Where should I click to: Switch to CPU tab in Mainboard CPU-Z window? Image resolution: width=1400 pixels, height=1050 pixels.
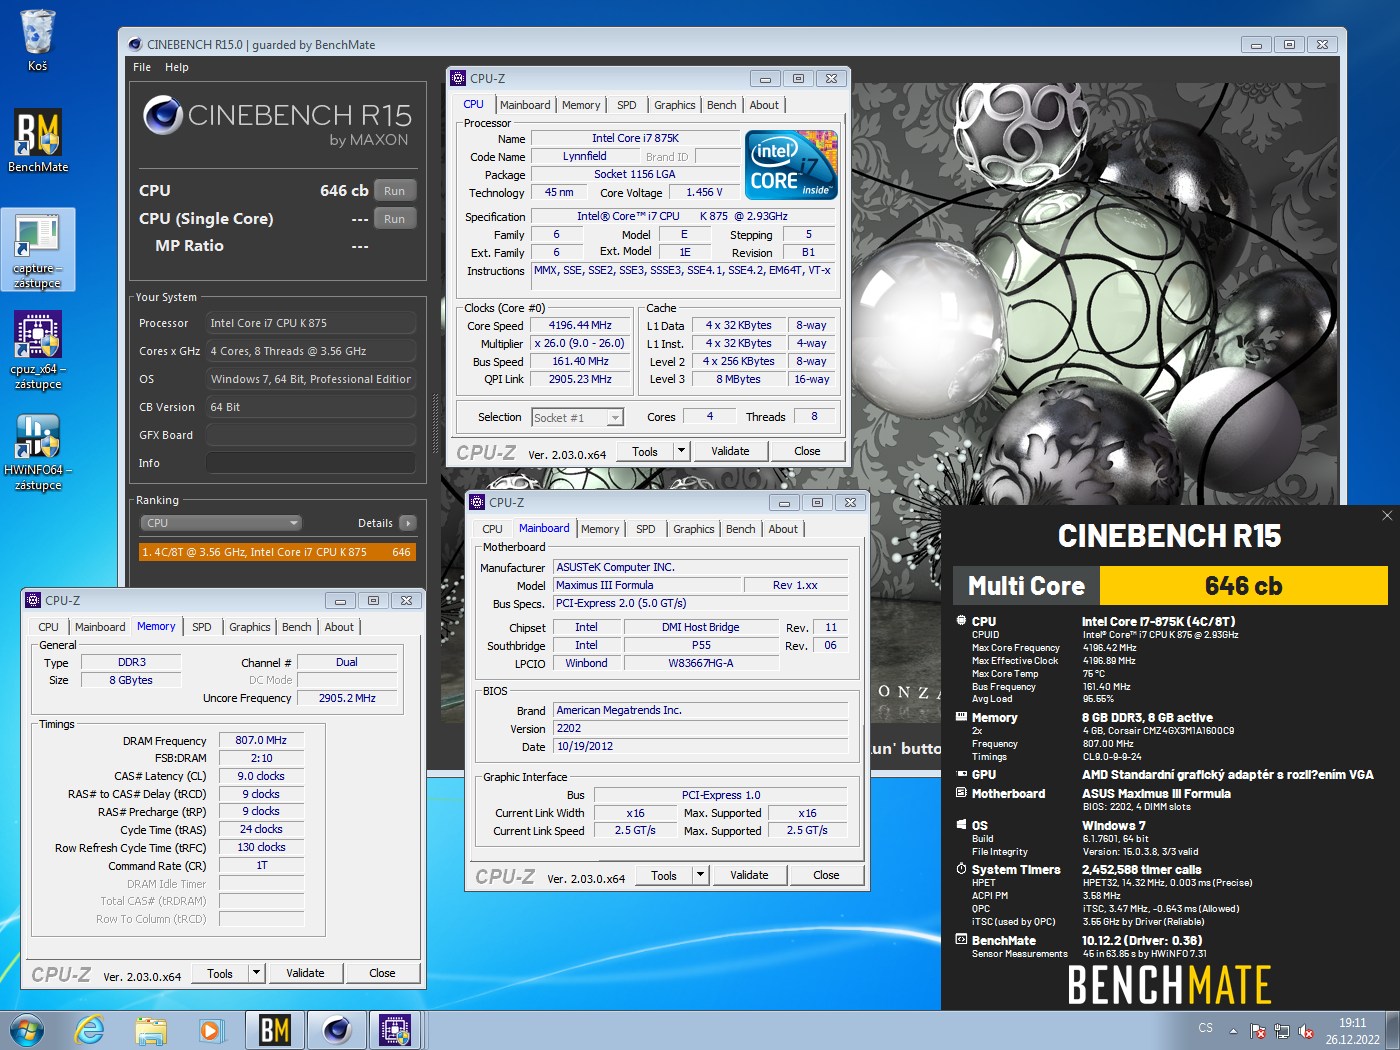coord(492,529)
